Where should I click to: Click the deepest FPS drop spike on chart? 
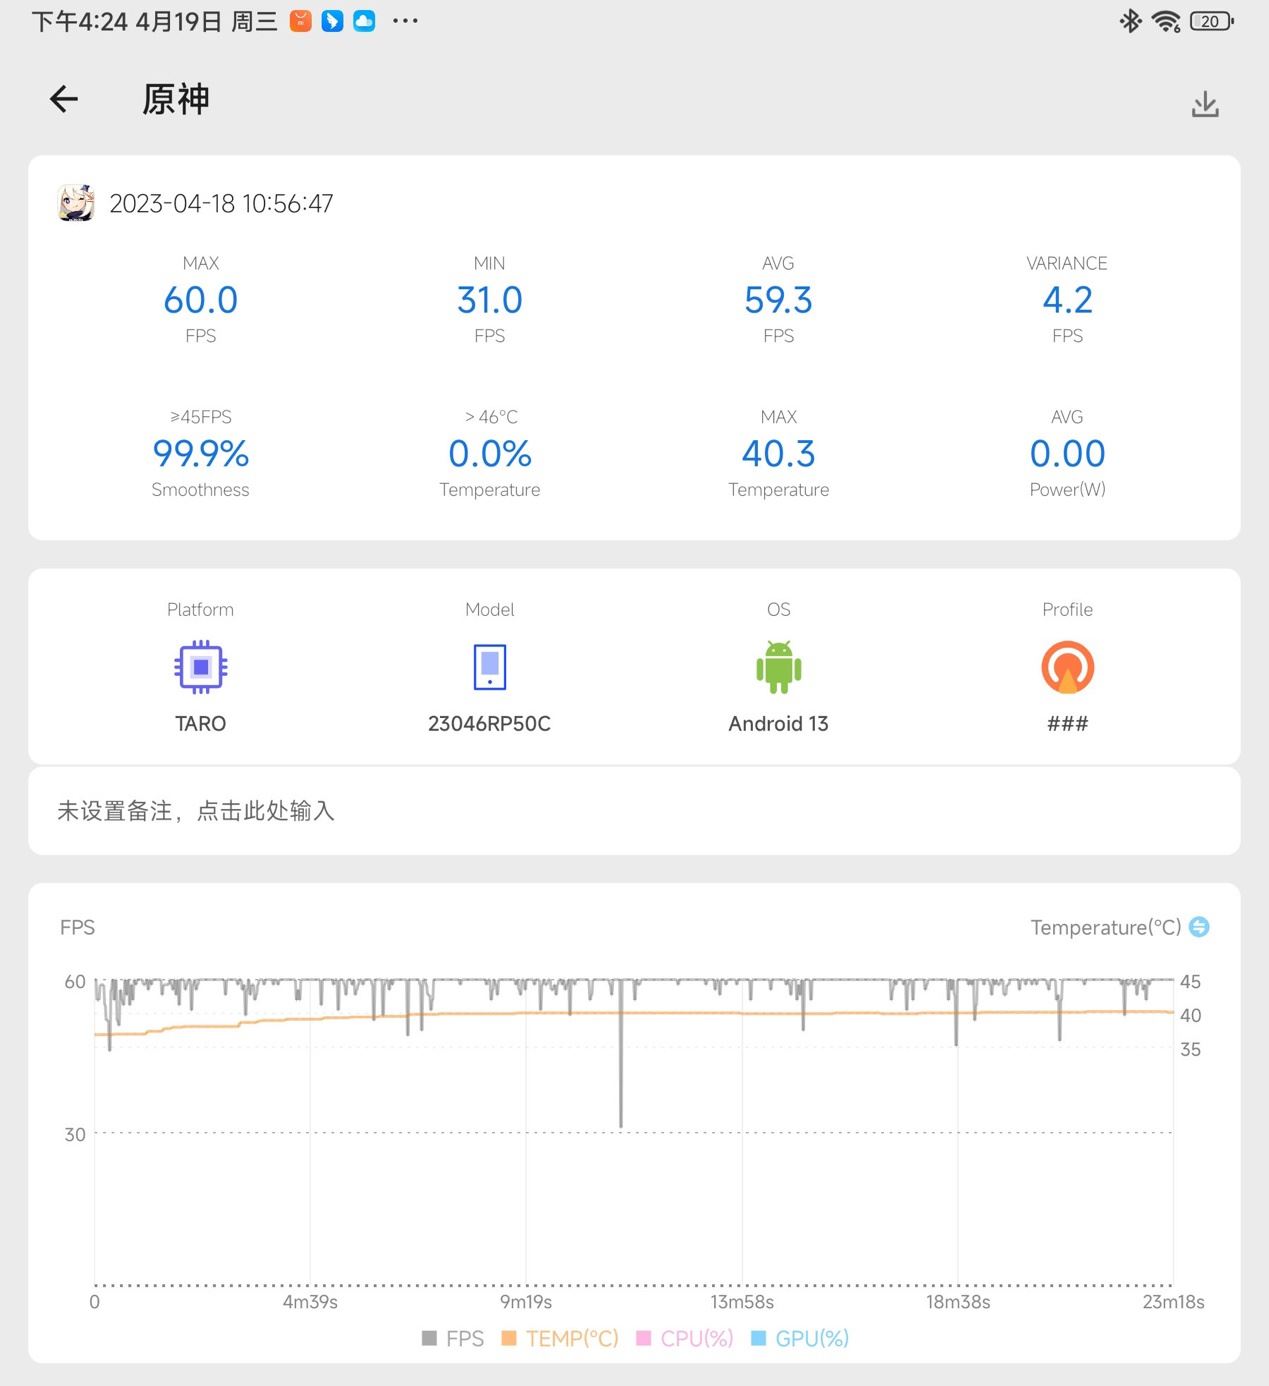tap(621, 1120)
